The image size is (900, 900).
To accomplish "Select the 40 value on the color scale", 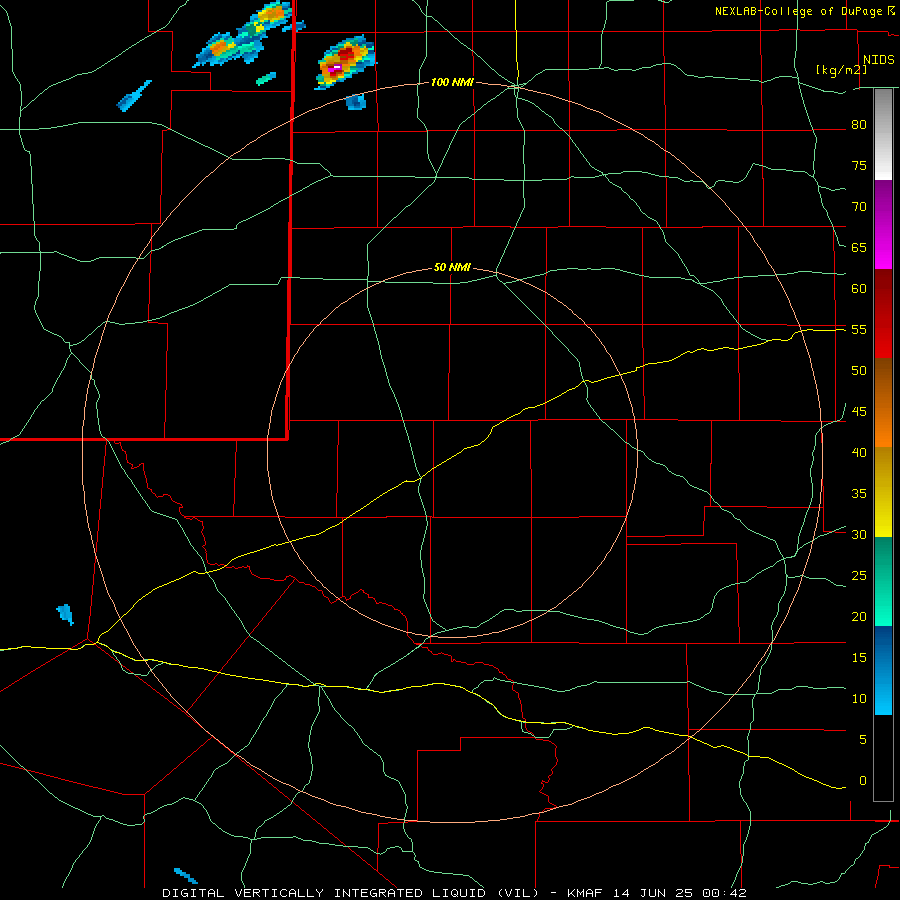I will (859, 453).
